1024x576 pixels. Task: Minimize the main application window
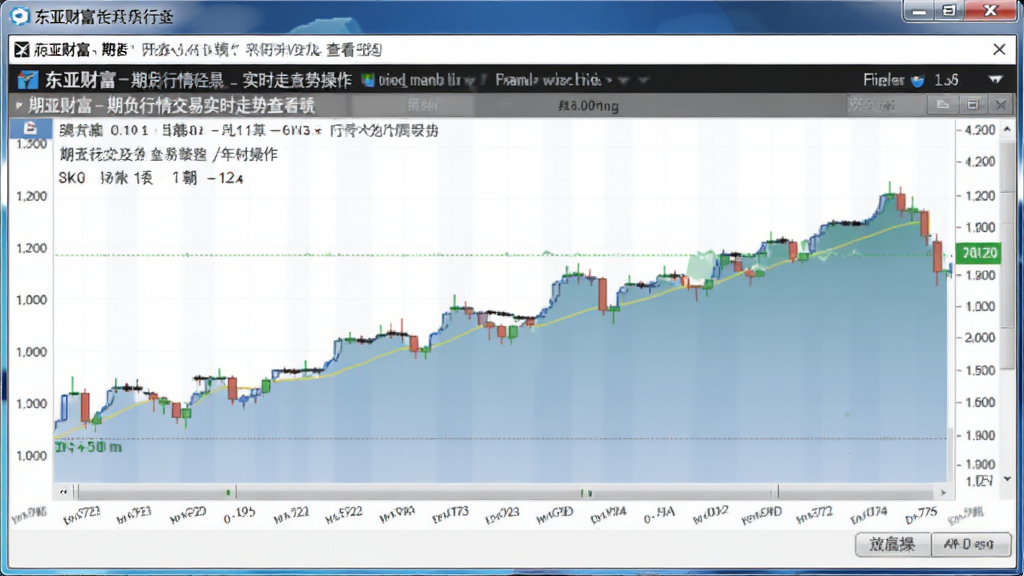point(920,11)
